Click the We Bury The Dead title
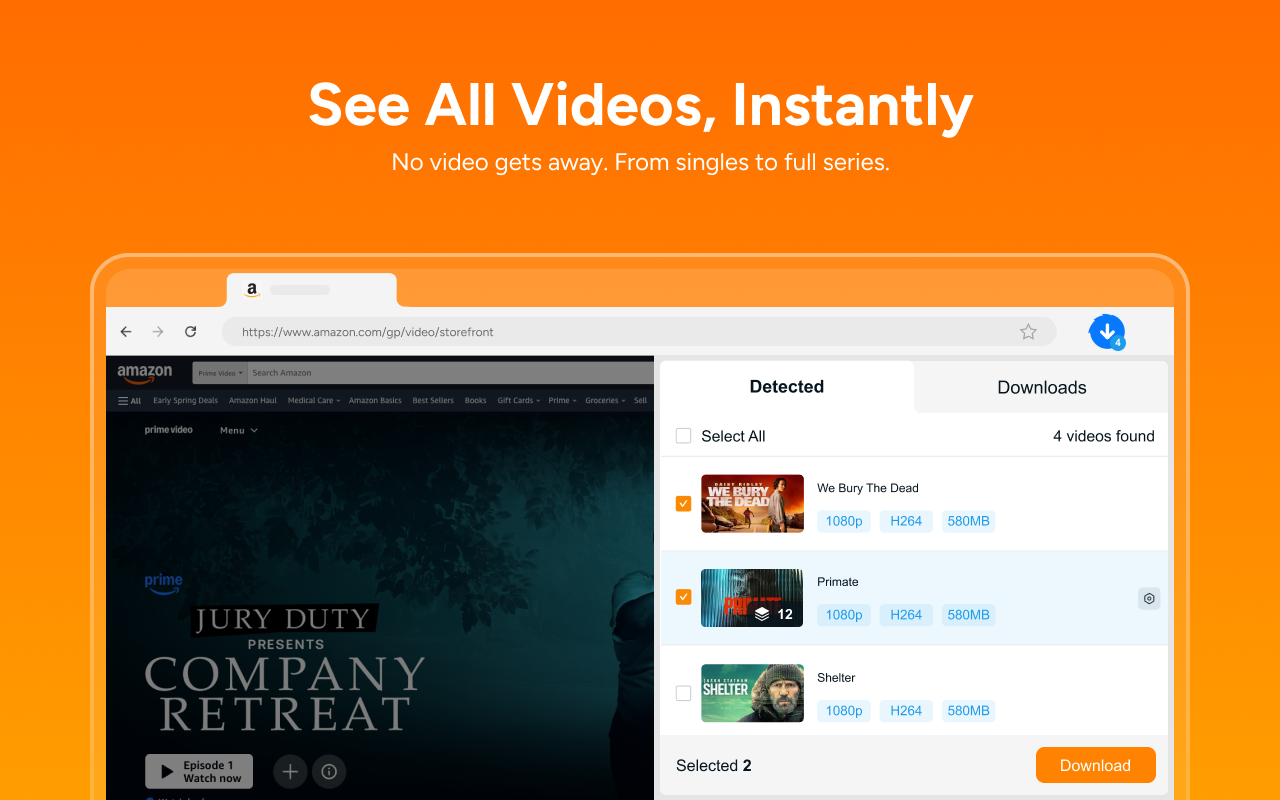Image resolution: width=1280 pixels, height=800 pixels. 868,488
